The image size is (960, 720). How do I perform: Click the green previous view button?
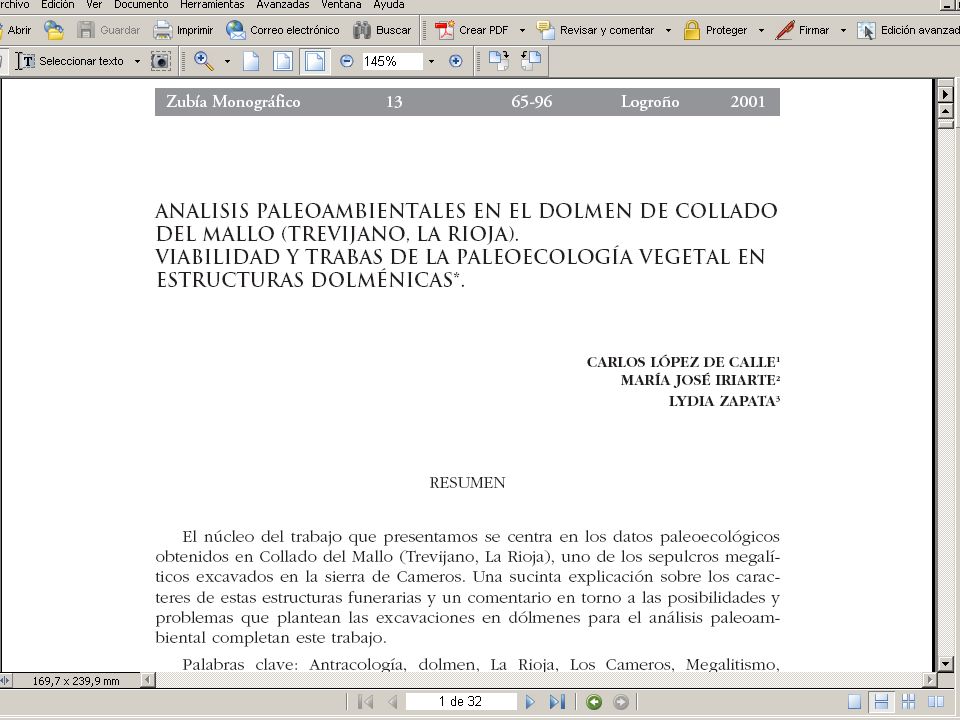click(594, 702)
